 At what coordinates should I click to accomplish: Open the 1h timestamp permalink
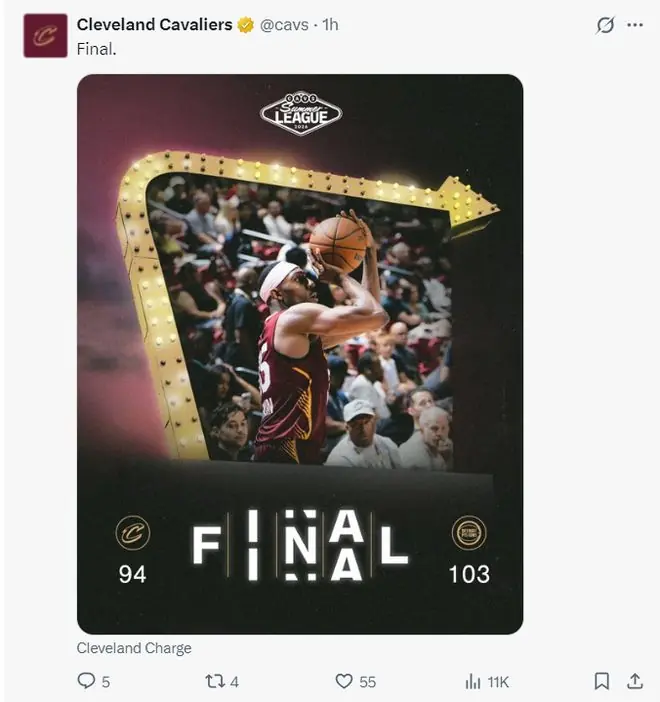(x=330, y=25)
